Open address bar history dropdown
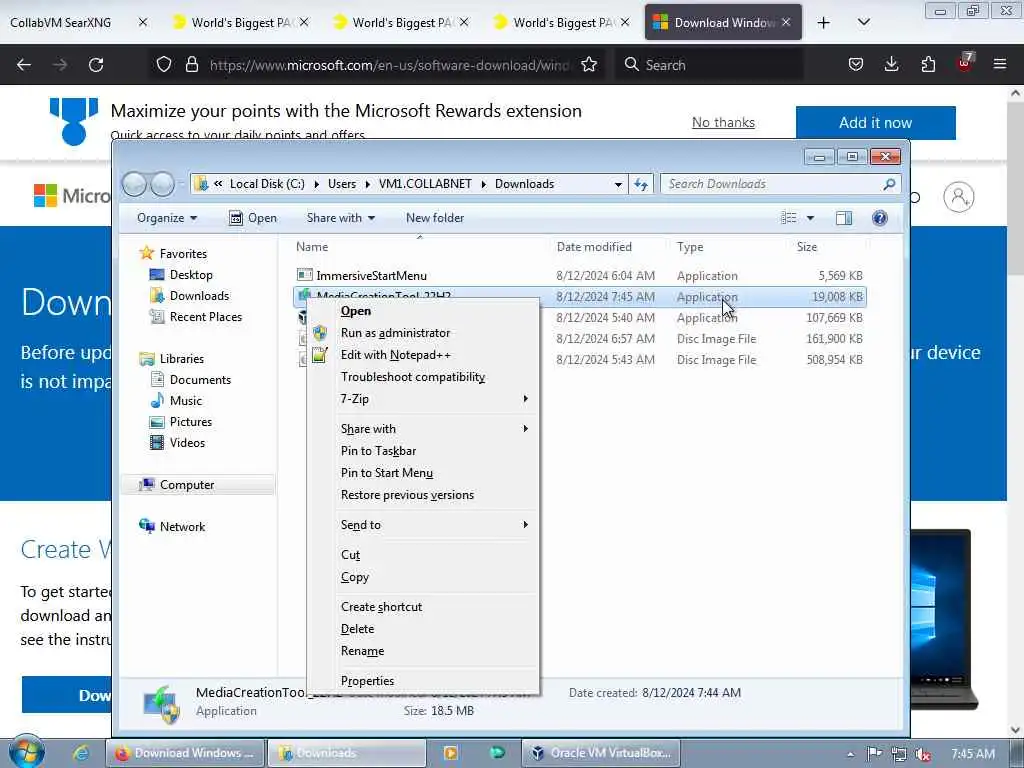 pos(618,184)
